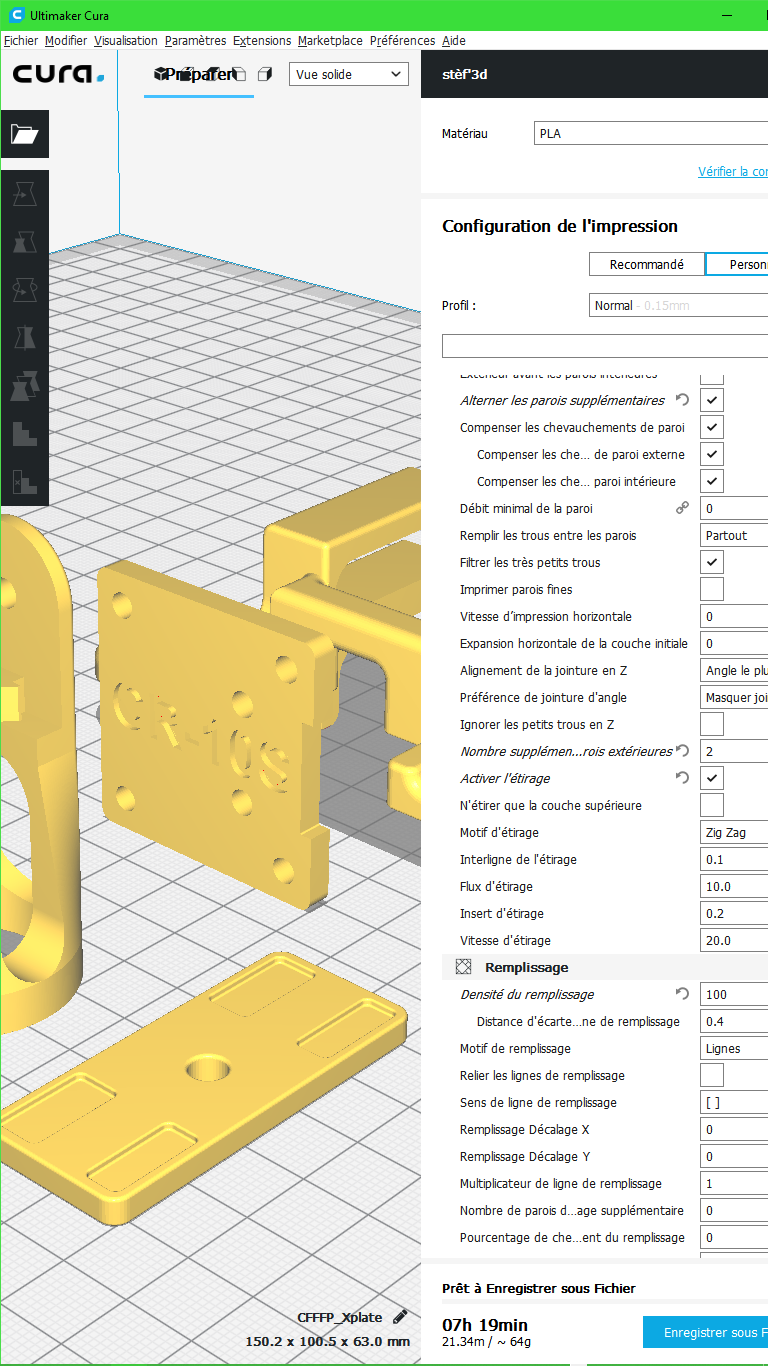This screenshot has width=768, height=1366.
Task: Toggle Compenser les chevauchements de paroi checkbox
Action: pyautogui.click(x=712, y=427)
